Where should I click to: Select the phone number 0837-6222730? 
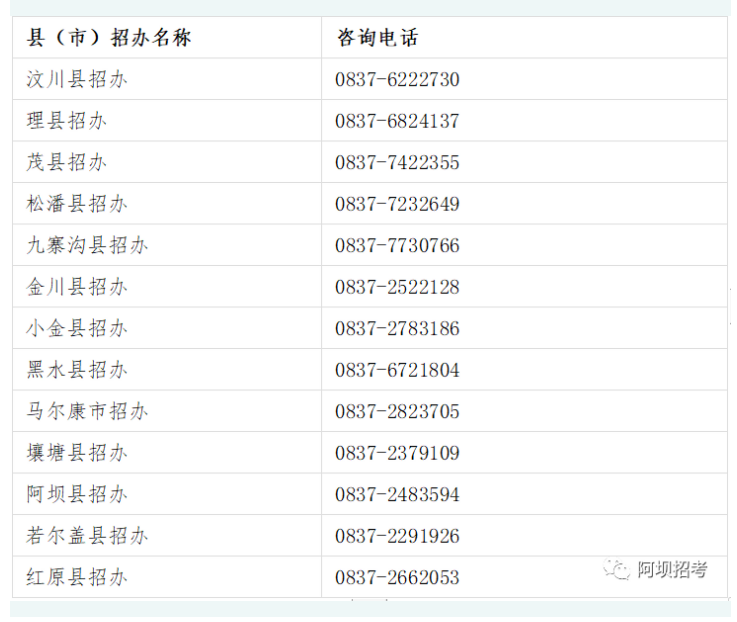pos(397,80)
